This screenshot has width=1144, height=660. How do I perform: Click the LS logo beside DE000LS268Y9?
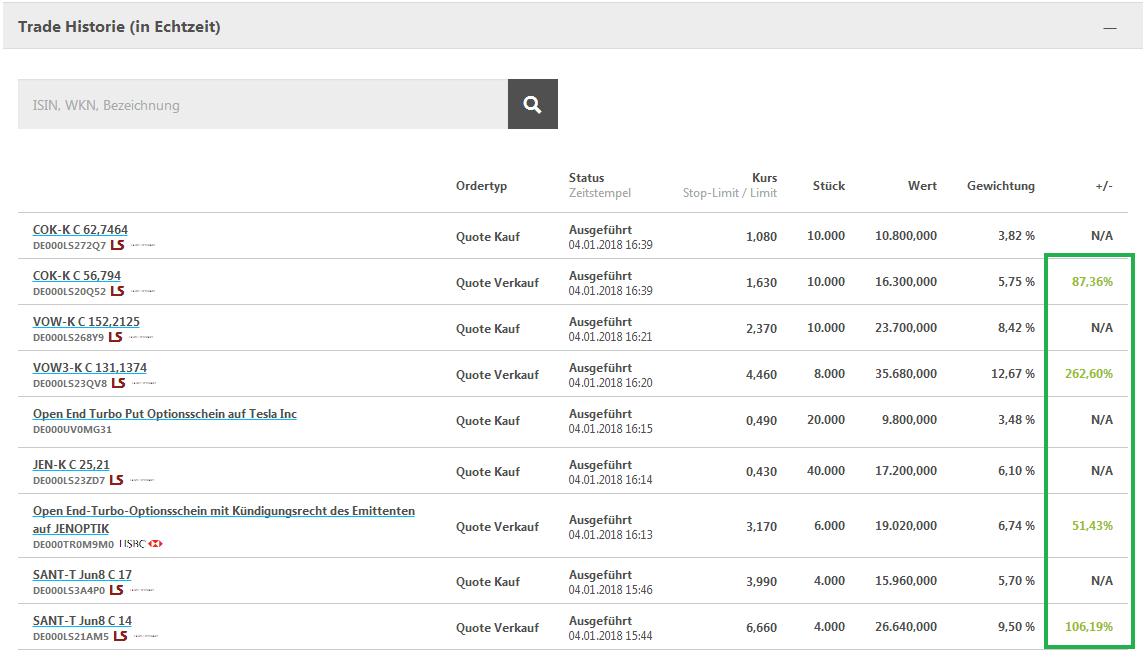(x=115, y=337)
